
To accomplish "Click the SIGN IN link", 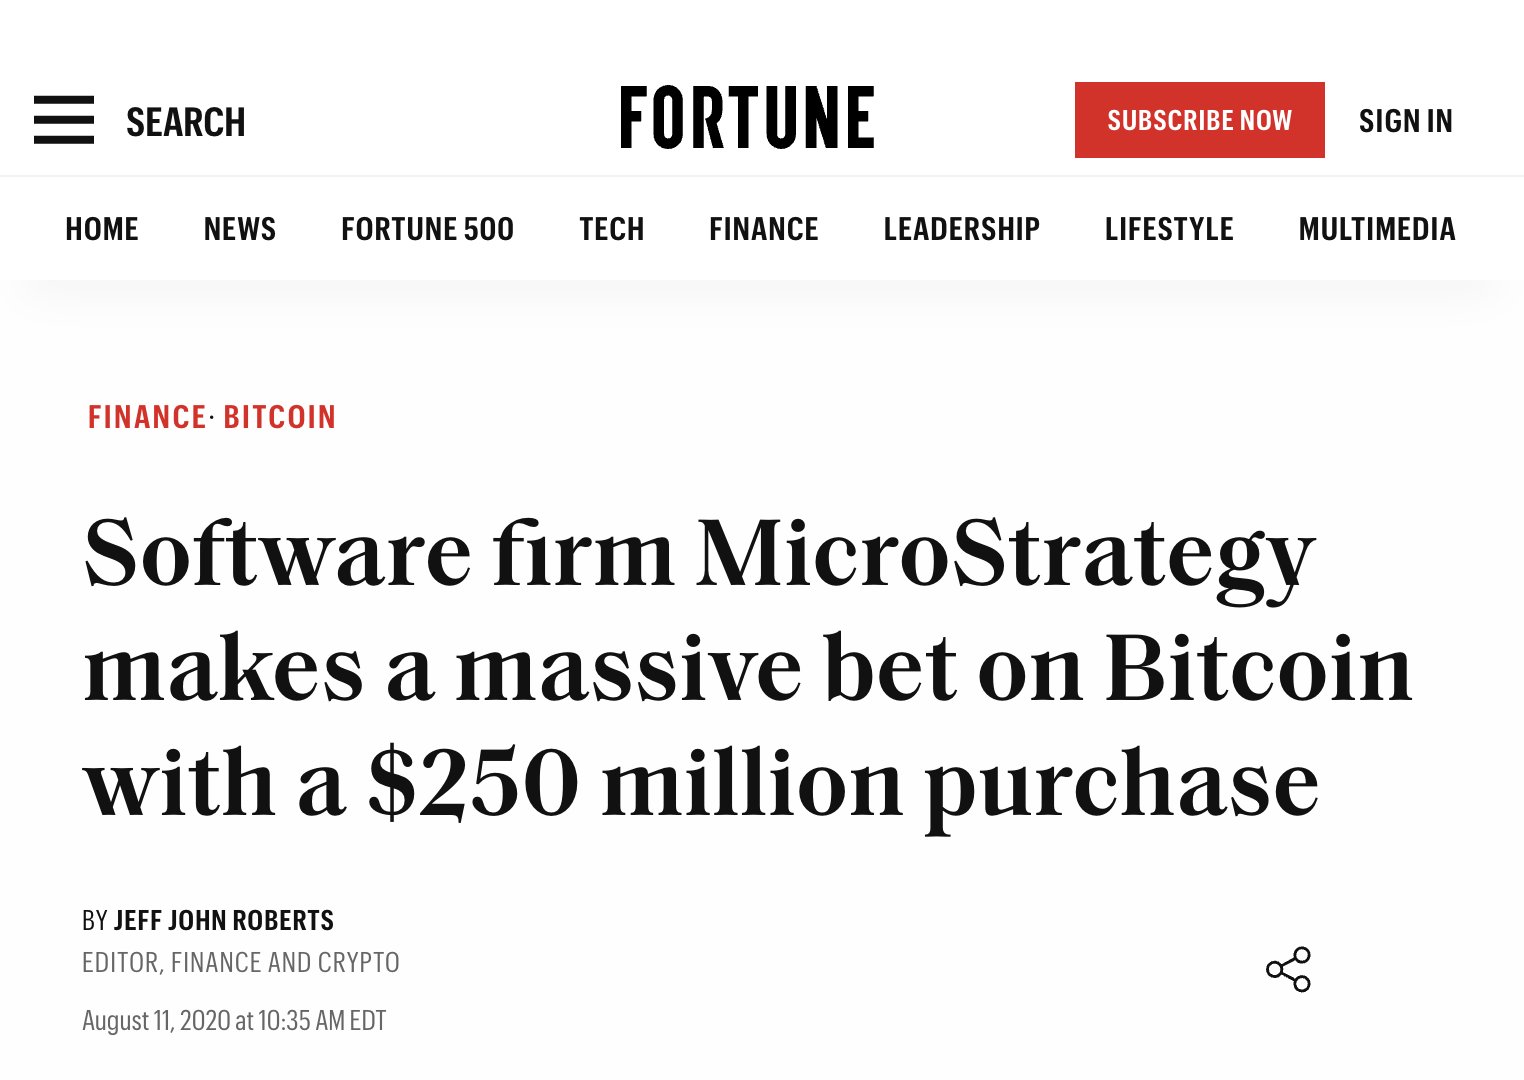I will 1405,121.
